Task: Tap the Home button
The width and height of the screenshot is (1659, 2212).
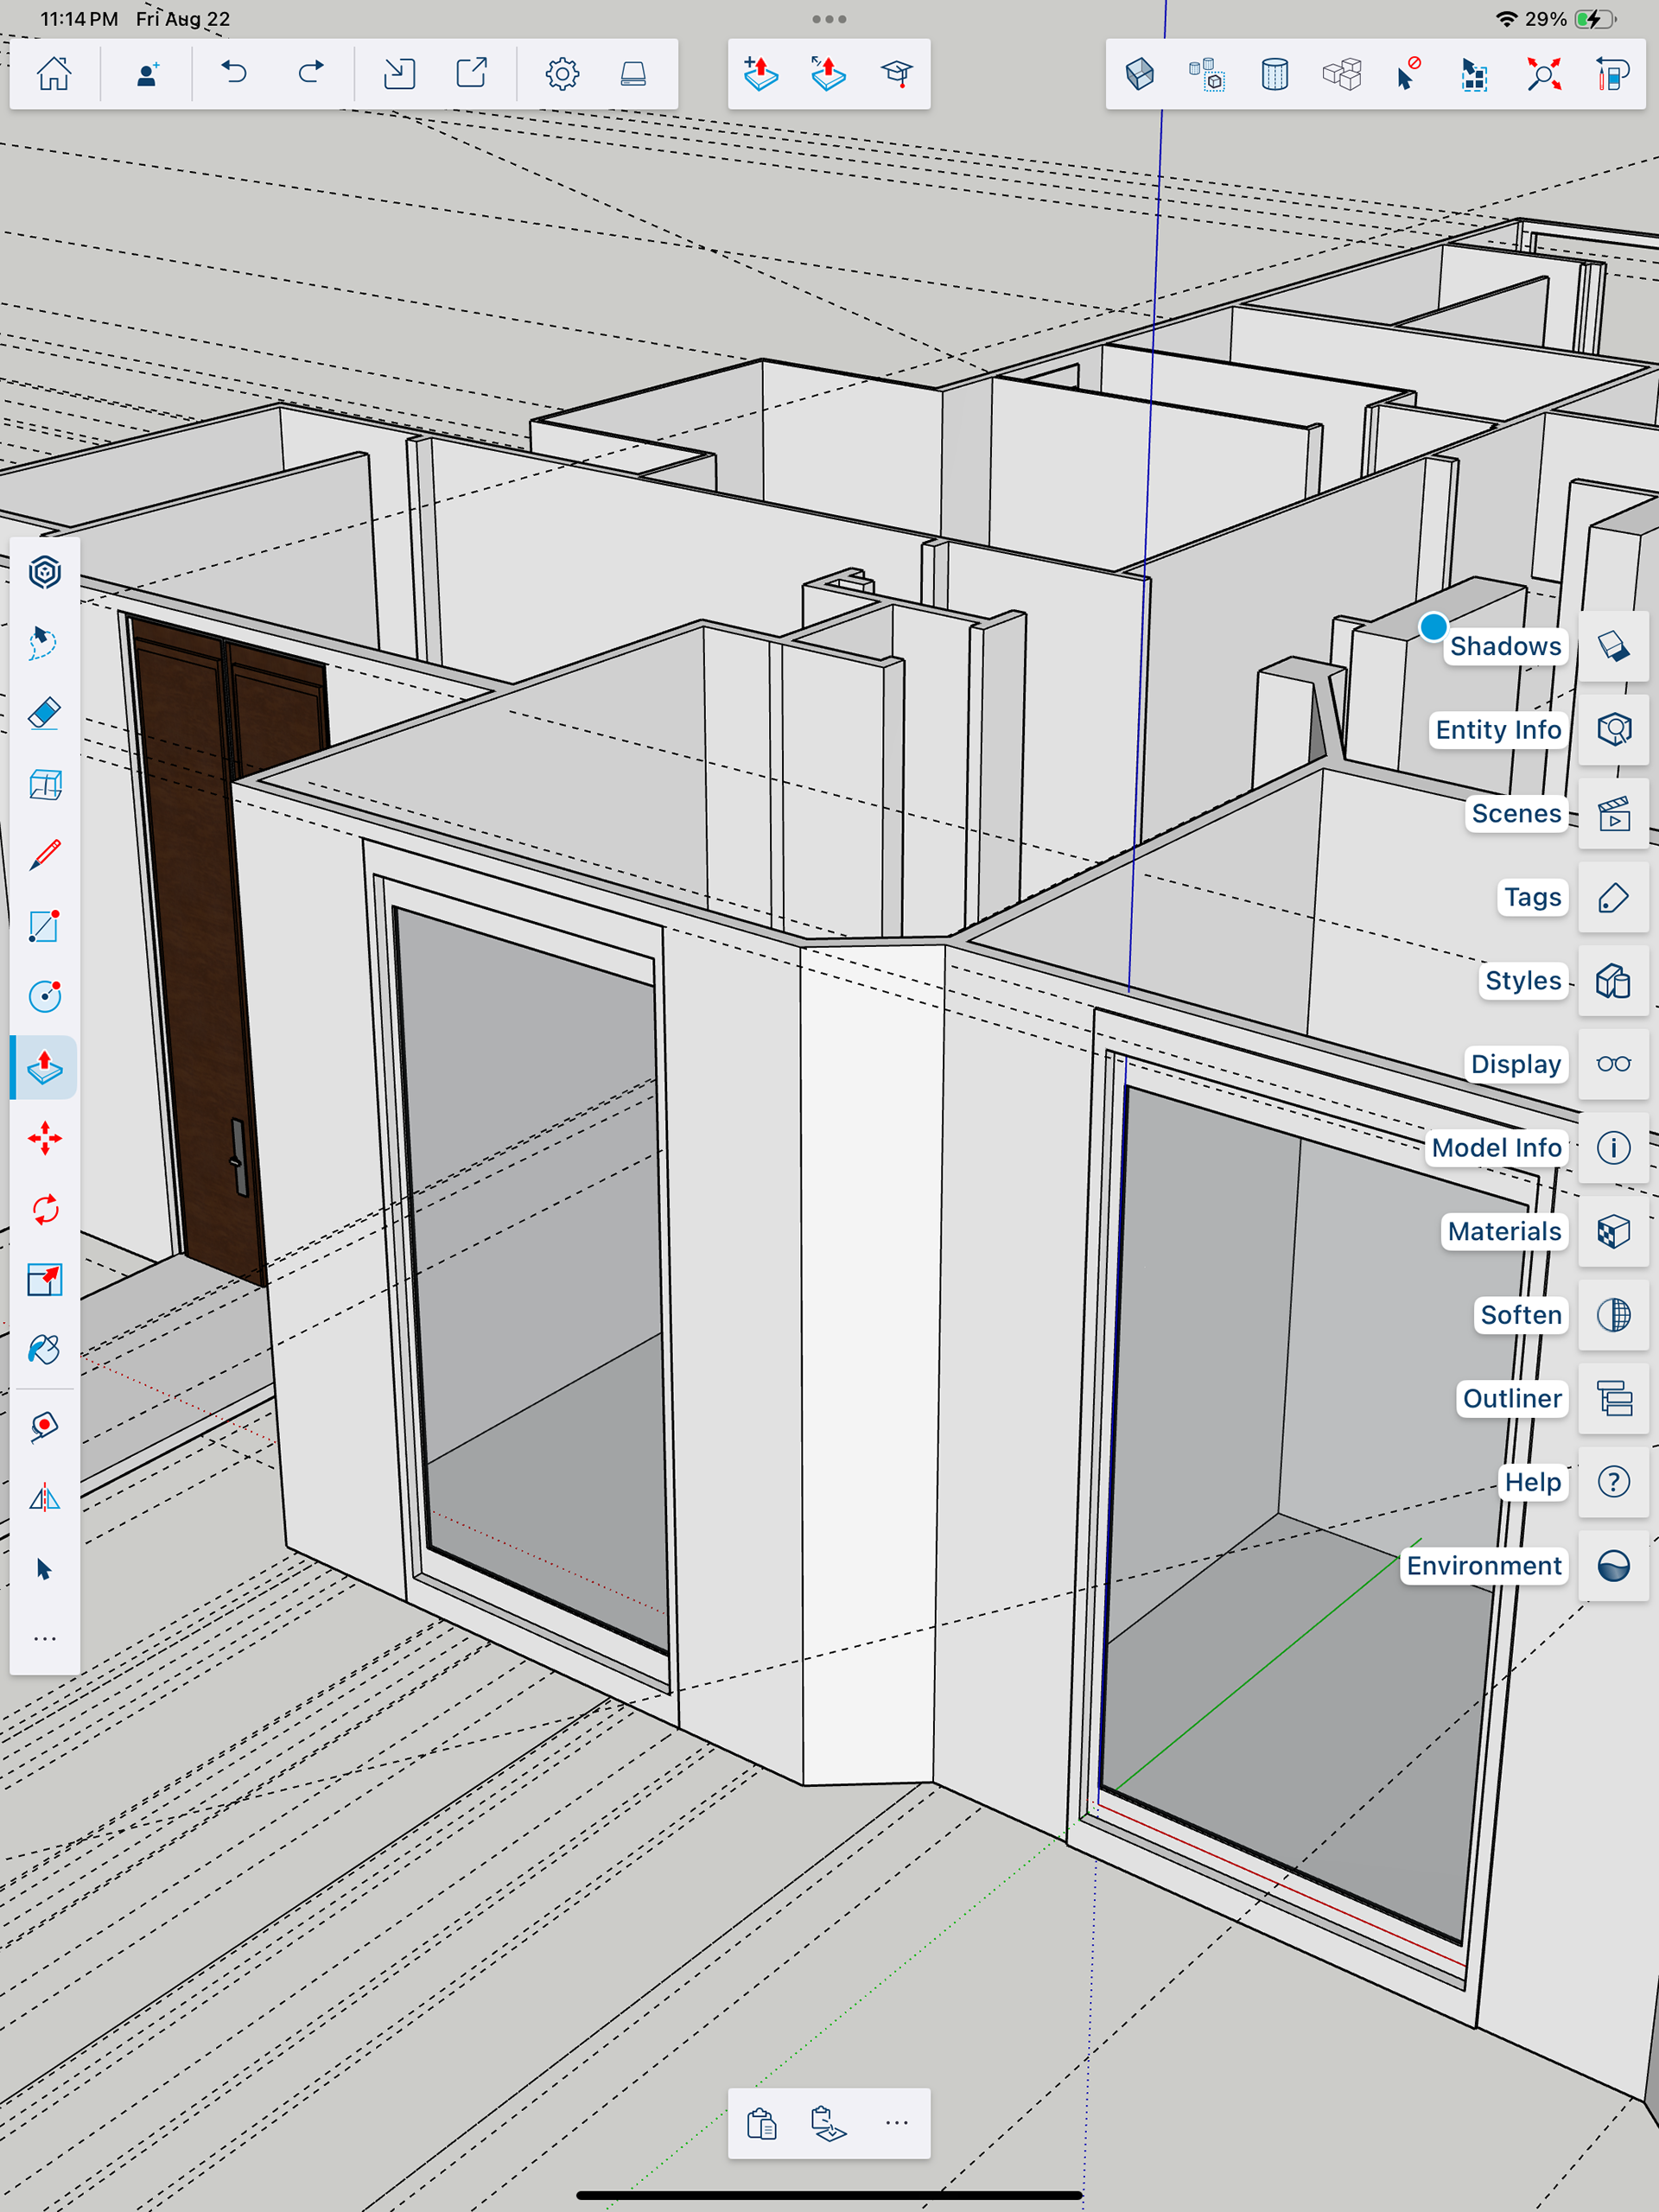Action: pyautogui.click(x=54, y=73)
